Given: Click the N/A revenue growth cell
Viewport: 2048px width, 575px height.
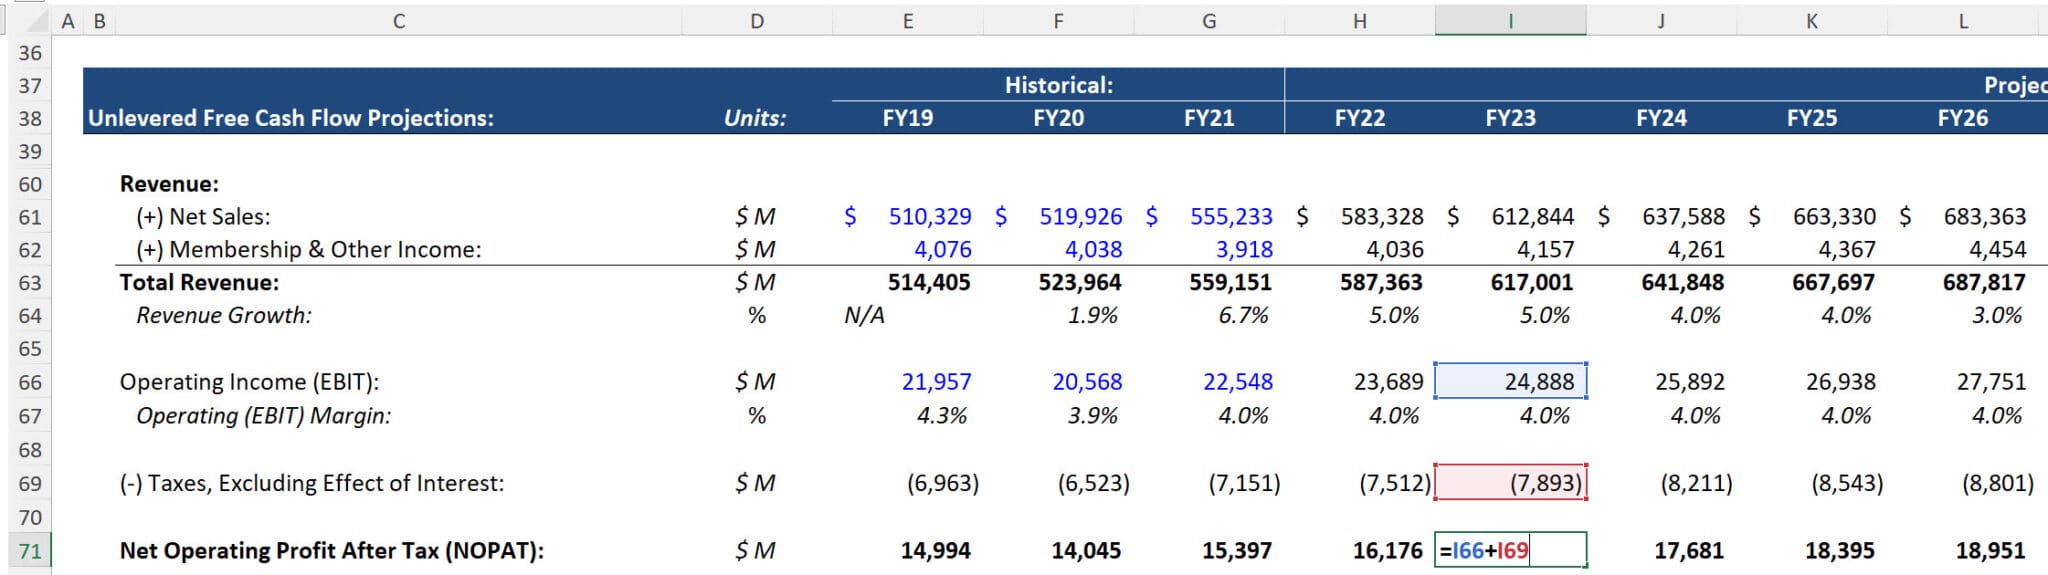Looking at the screenshot, I should [x=865, y=316].
